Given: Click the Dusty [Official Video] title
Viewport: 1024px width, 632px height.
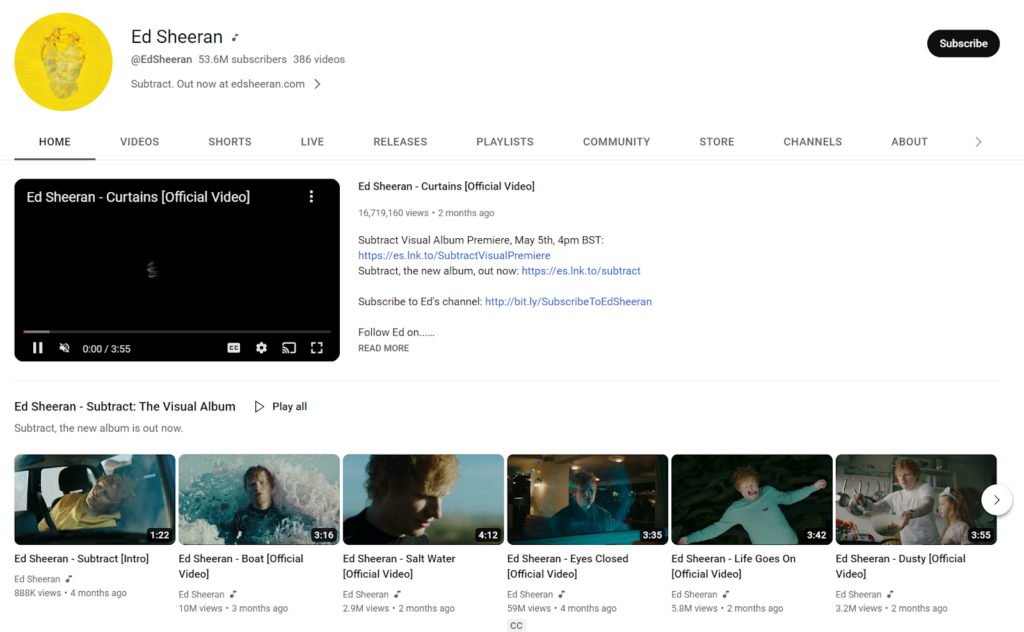Looking at the screenshot, I should pos(901,566).
